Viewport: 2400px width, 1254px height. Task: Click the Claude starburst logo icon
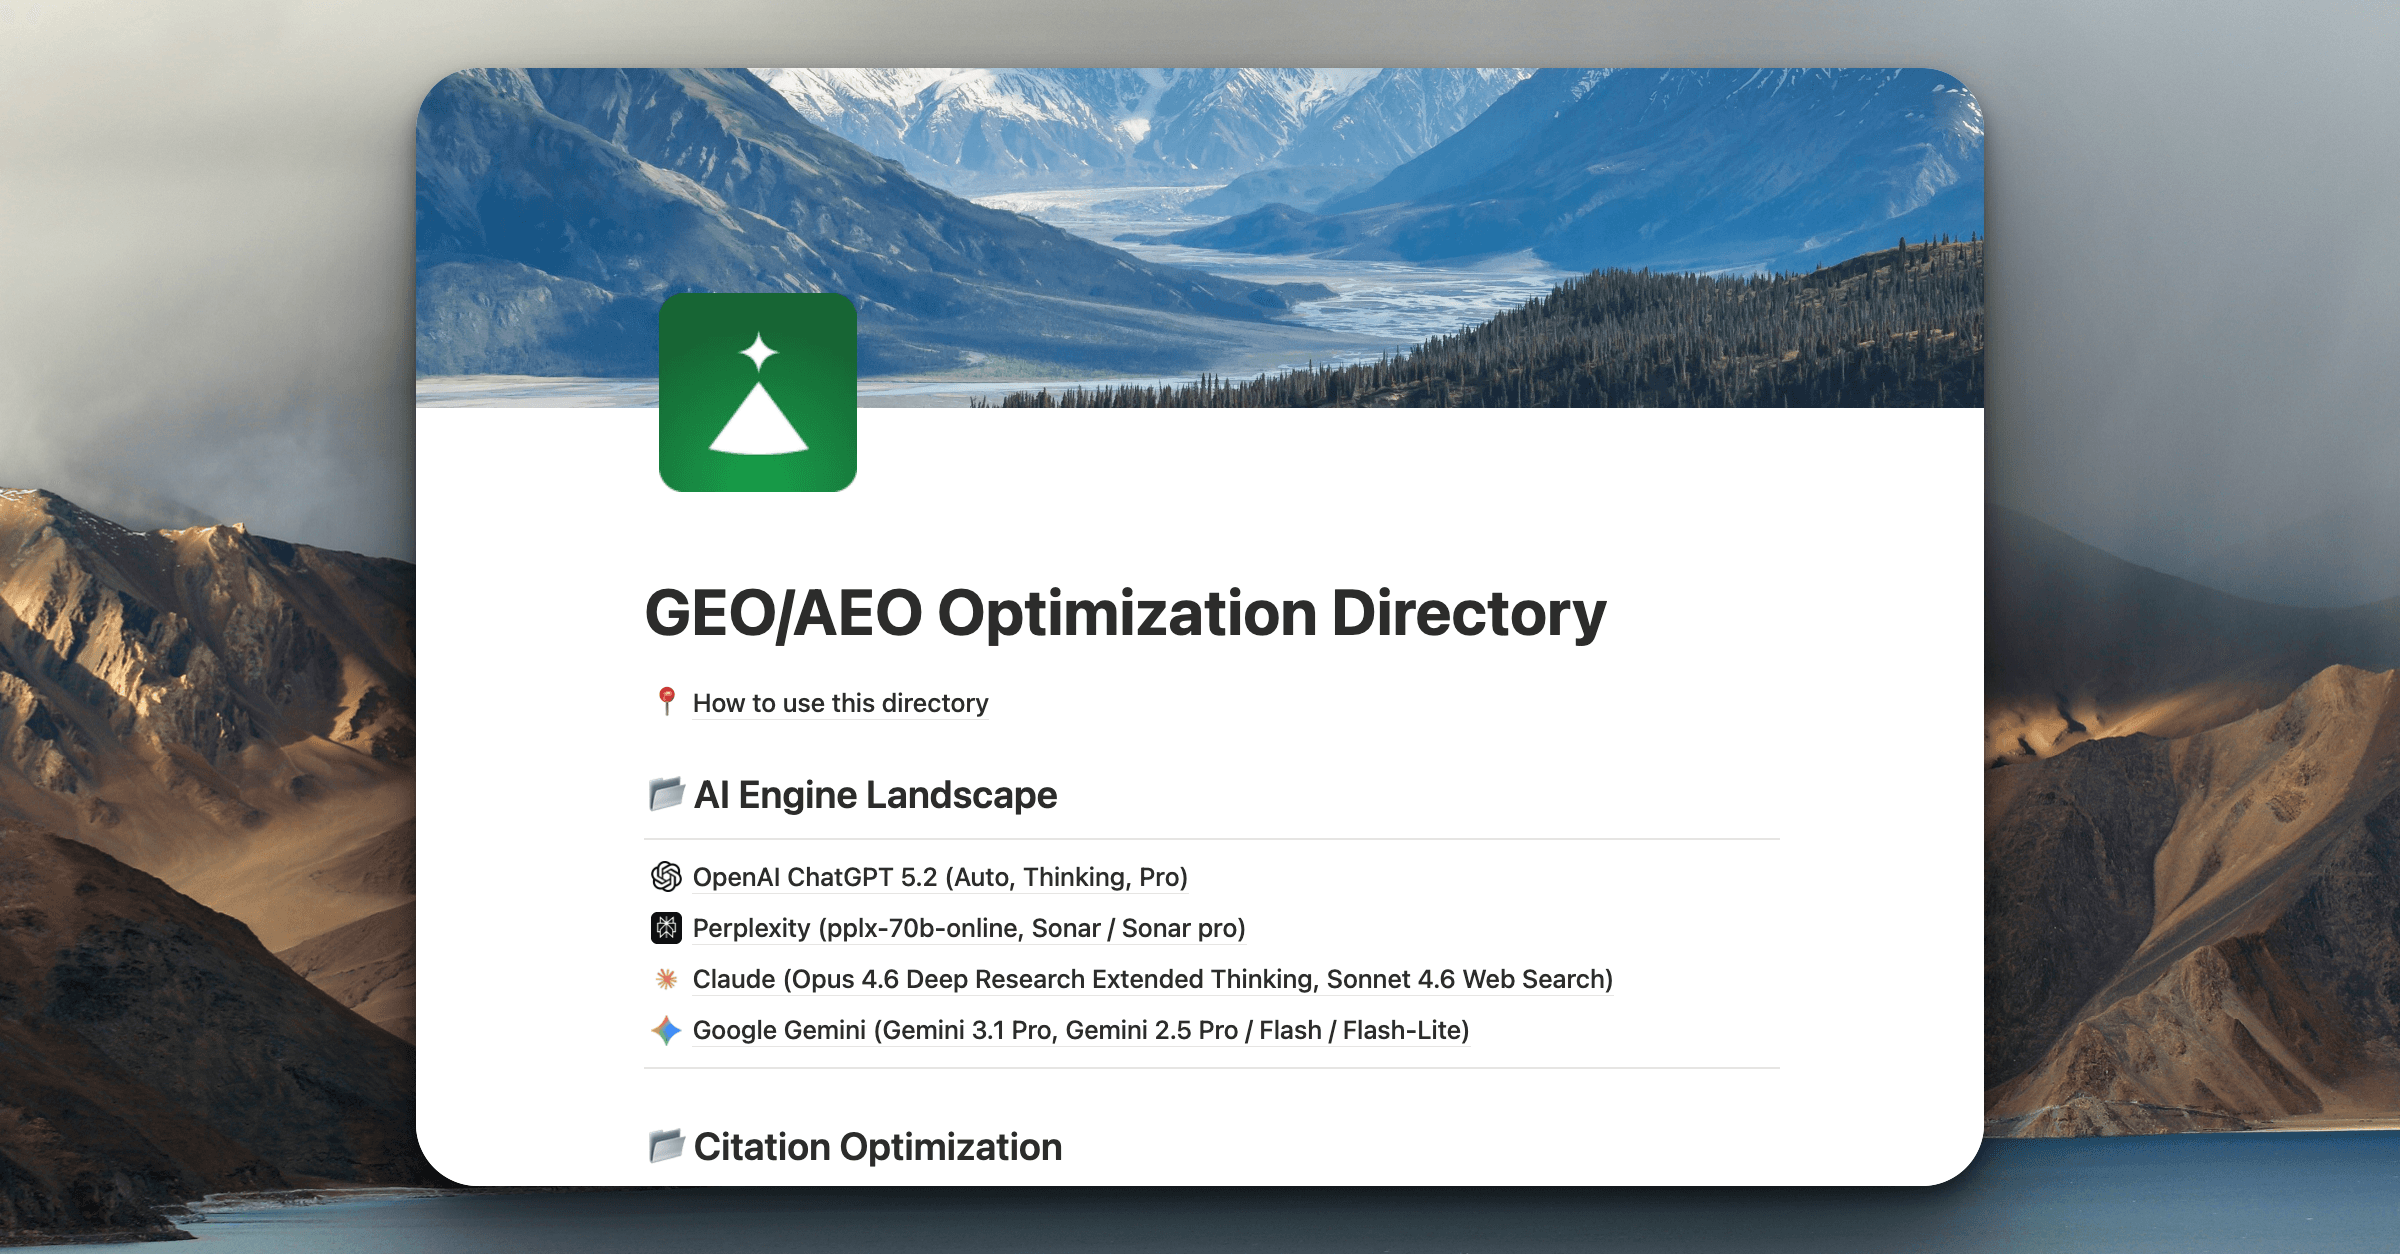[666, 979]
